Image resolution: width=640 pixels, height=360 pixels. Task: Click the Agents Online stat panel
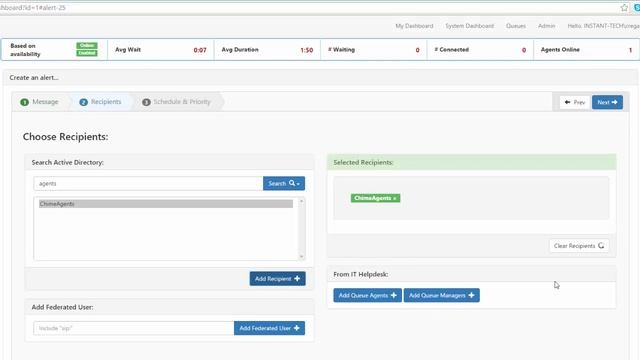[x=586, y=50]
